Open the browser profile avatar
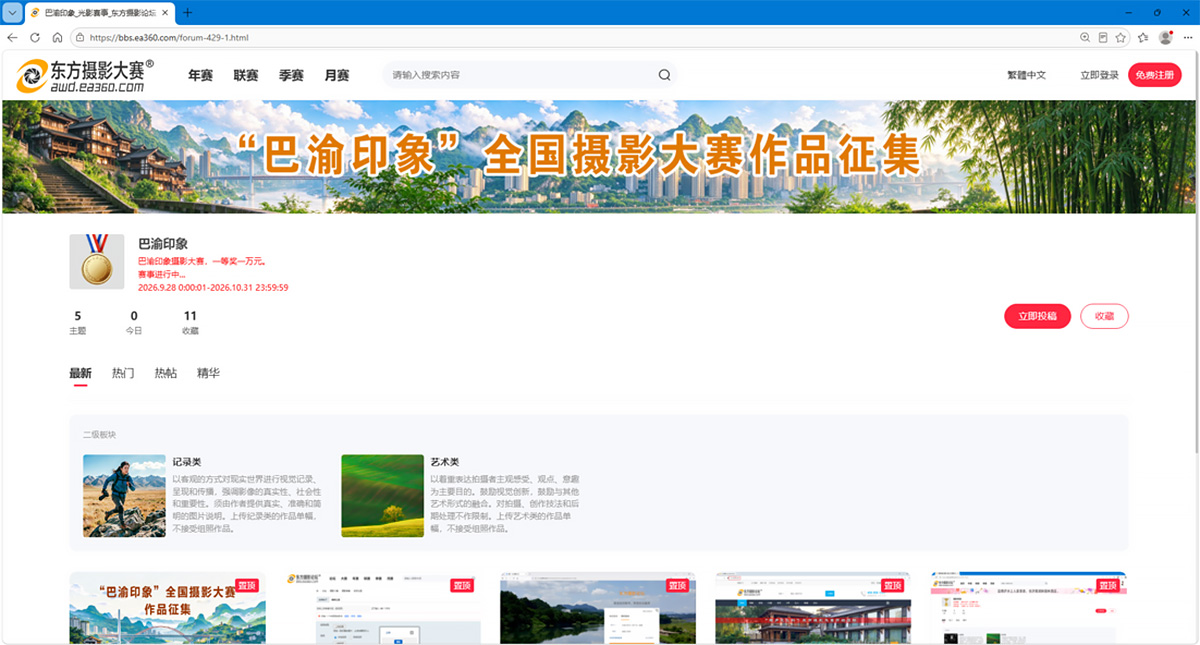This screenshot has width=1200, height=645. 1165,37
